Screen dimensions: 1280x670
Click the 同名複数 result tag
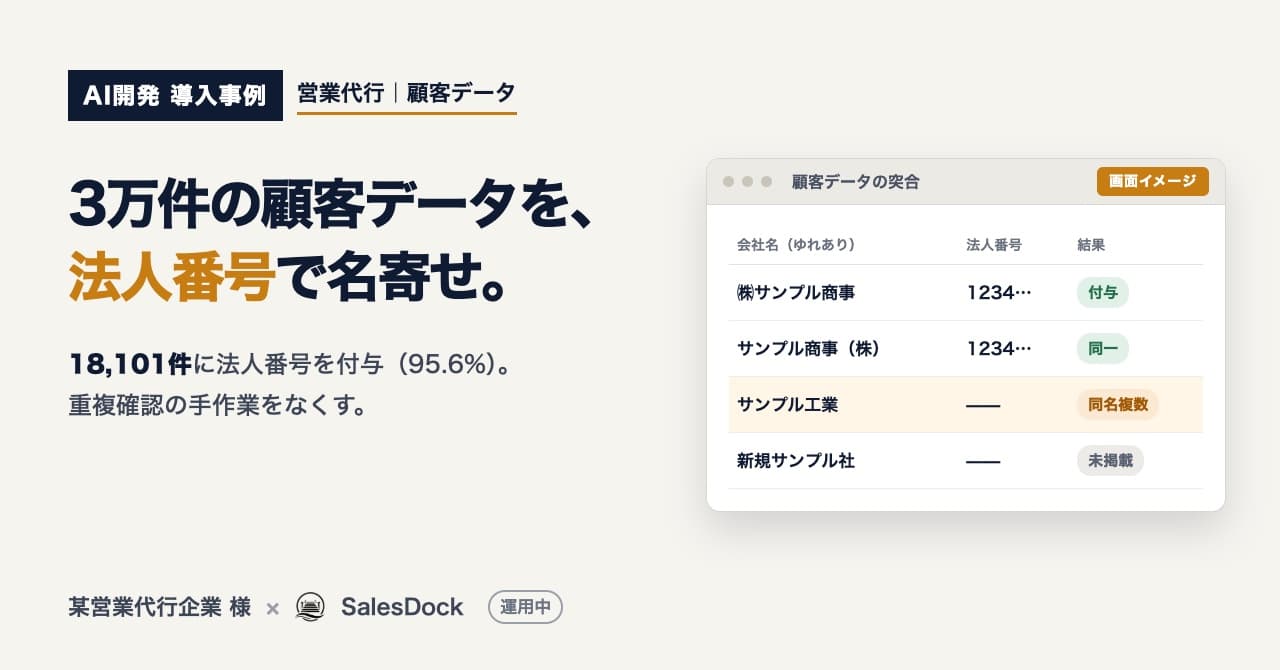[1117, 405]
